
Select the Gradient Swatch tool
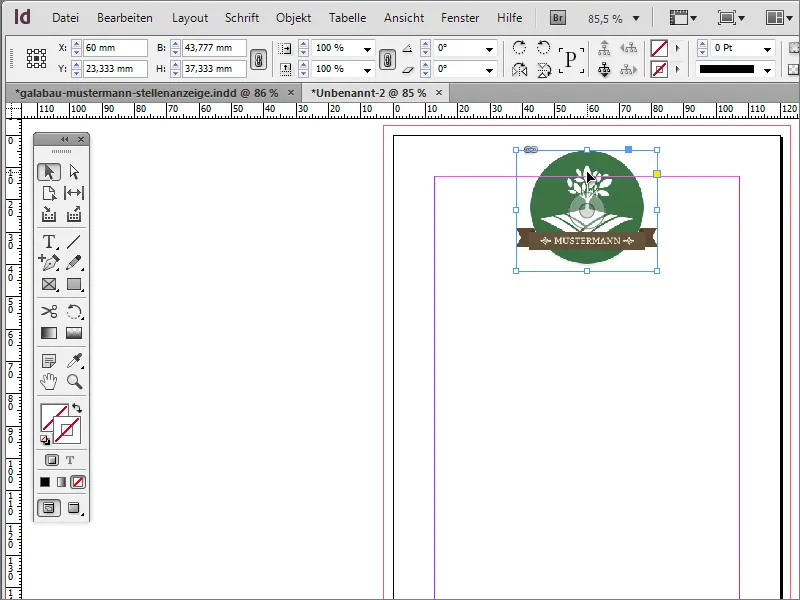(x=49, y=333)
